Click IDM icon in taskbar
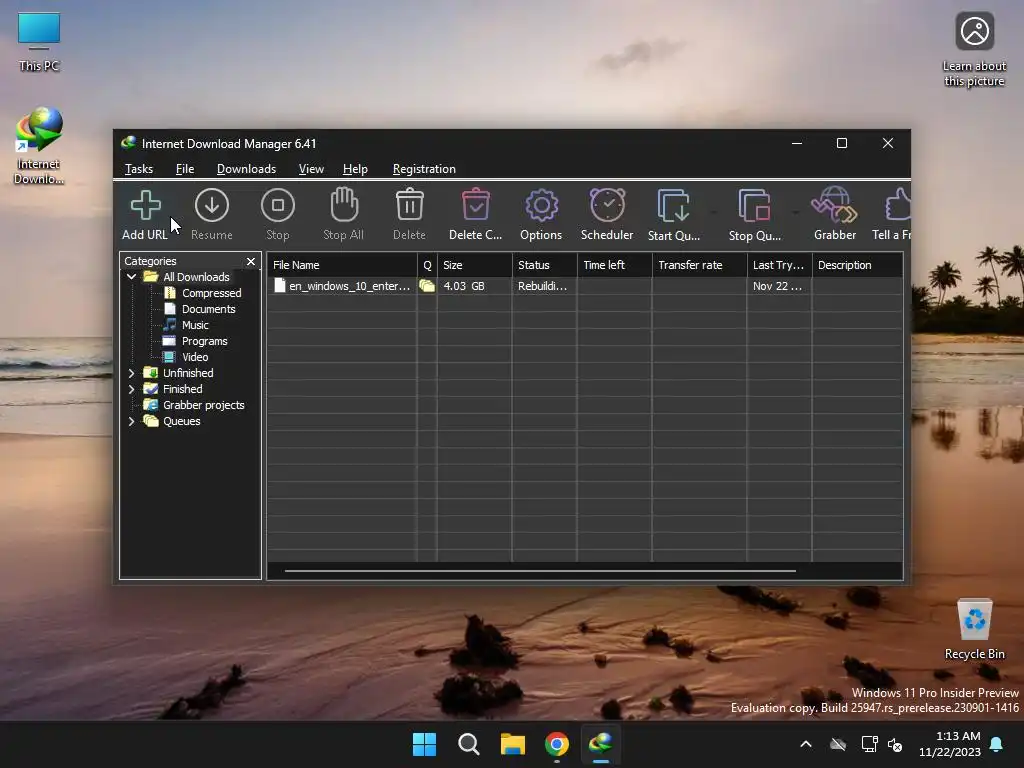Viewport: 1024px width, 768px height. (x=601, y=744)
